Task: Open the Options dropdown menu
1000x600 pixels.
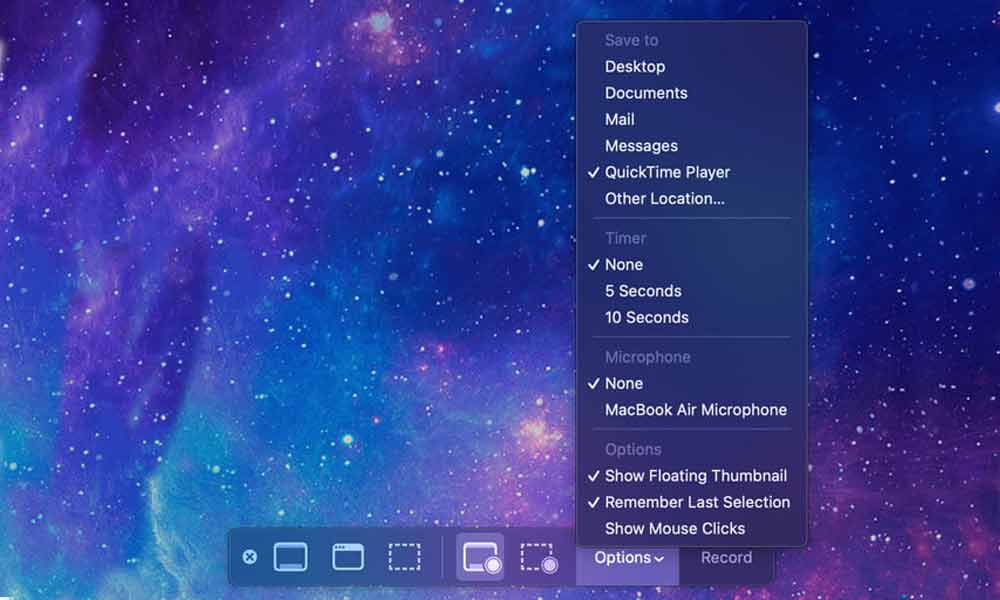Action: (x=628, y=558)
